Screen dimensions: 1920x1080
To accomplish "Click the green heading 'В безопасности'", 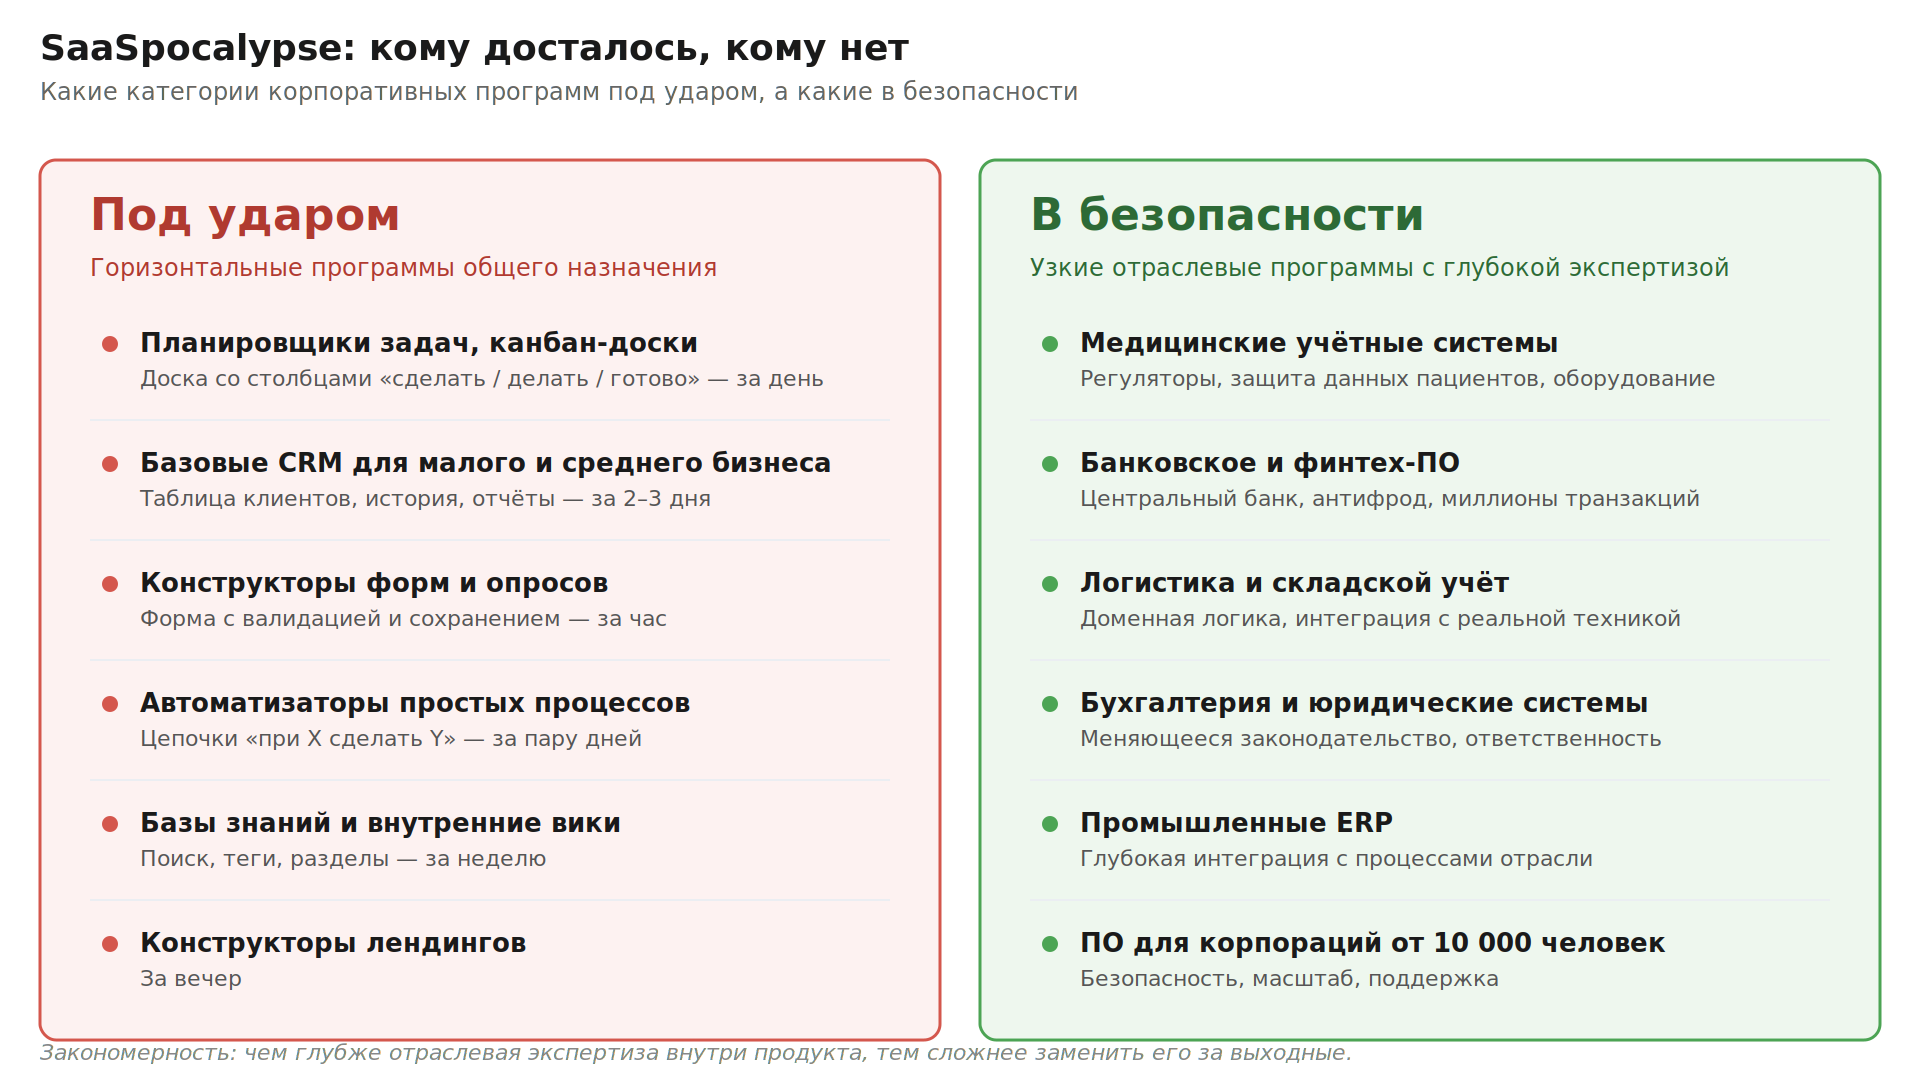I will coord(1226,215).
